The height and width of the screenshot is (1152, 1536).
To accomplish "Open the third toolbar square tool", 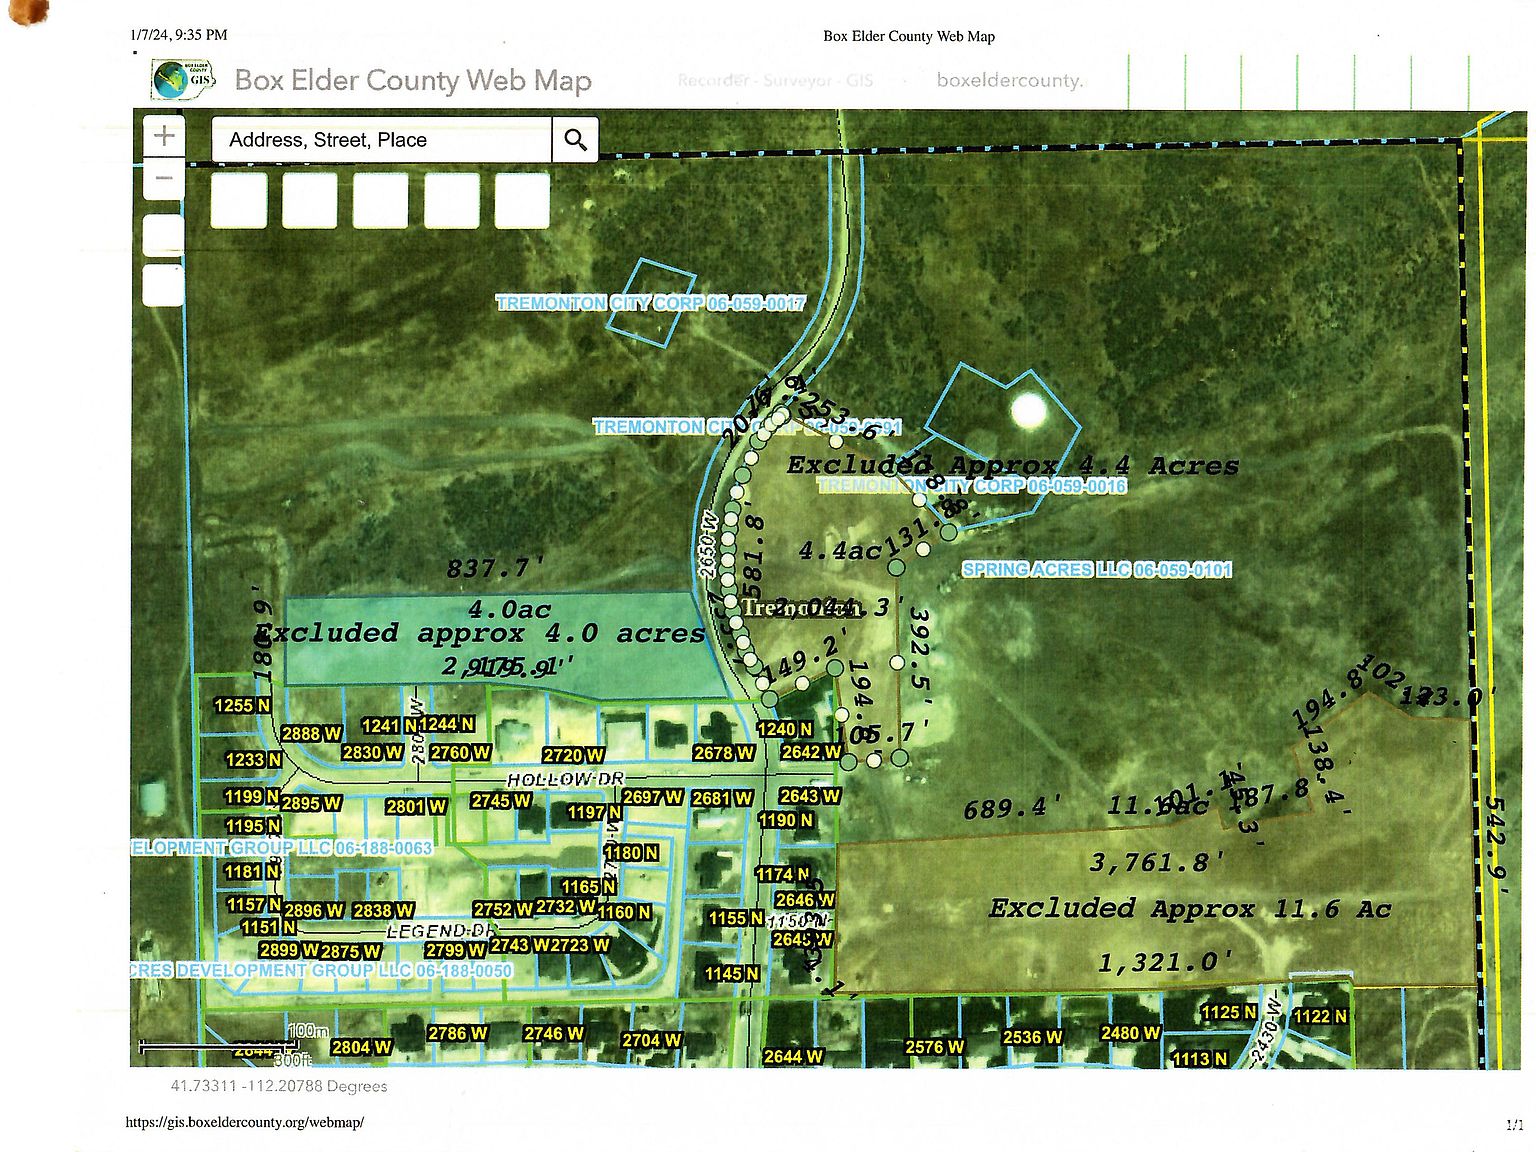I will (380, 202).
